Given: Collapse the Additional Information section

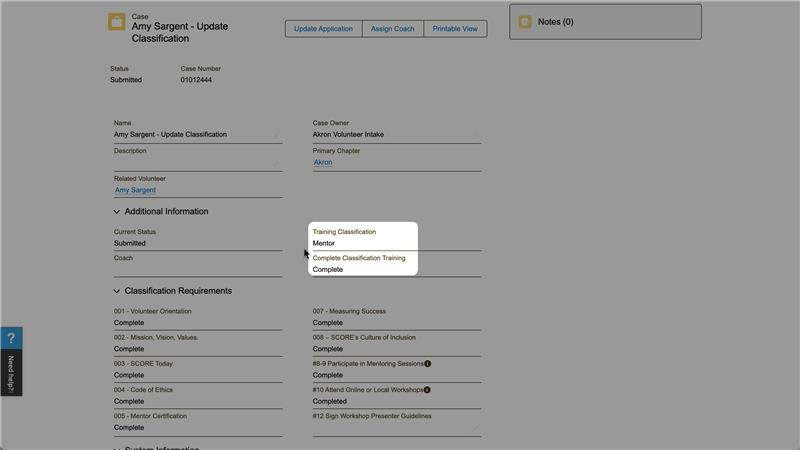Looking at the screenshot, I should 117,212.
